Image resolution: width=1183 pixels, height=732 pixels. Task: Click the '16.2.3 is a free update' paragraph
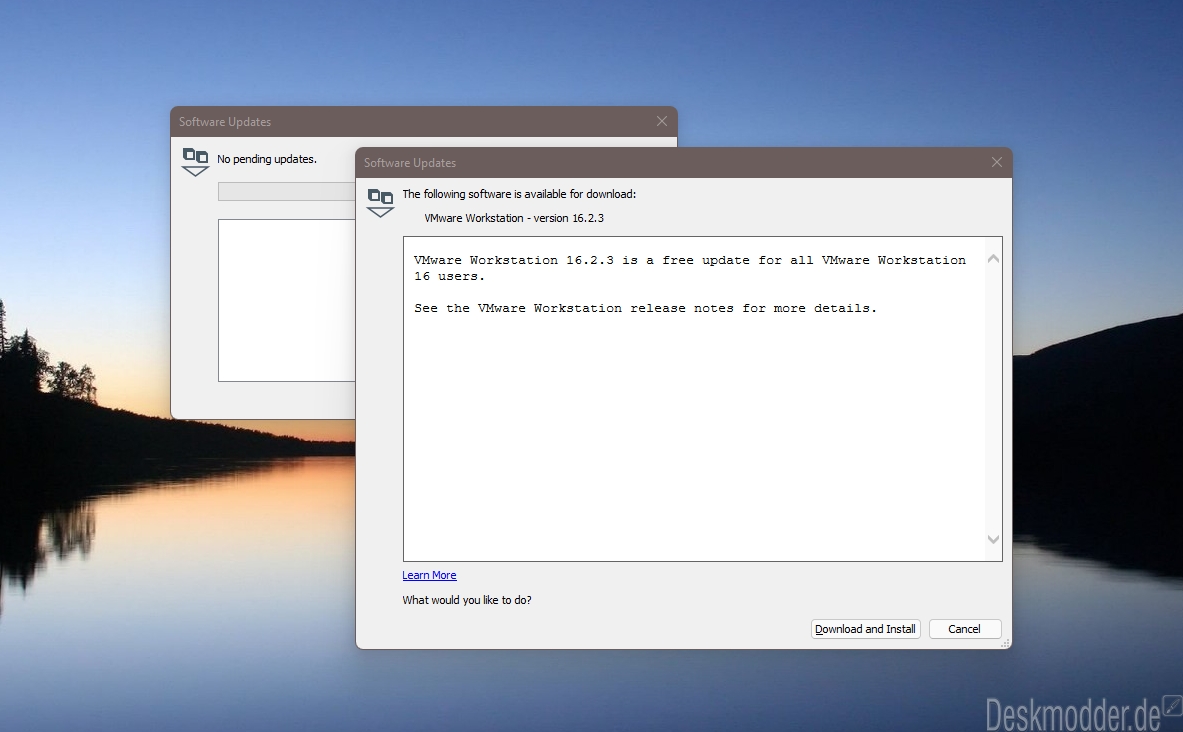tap(690, 268)
